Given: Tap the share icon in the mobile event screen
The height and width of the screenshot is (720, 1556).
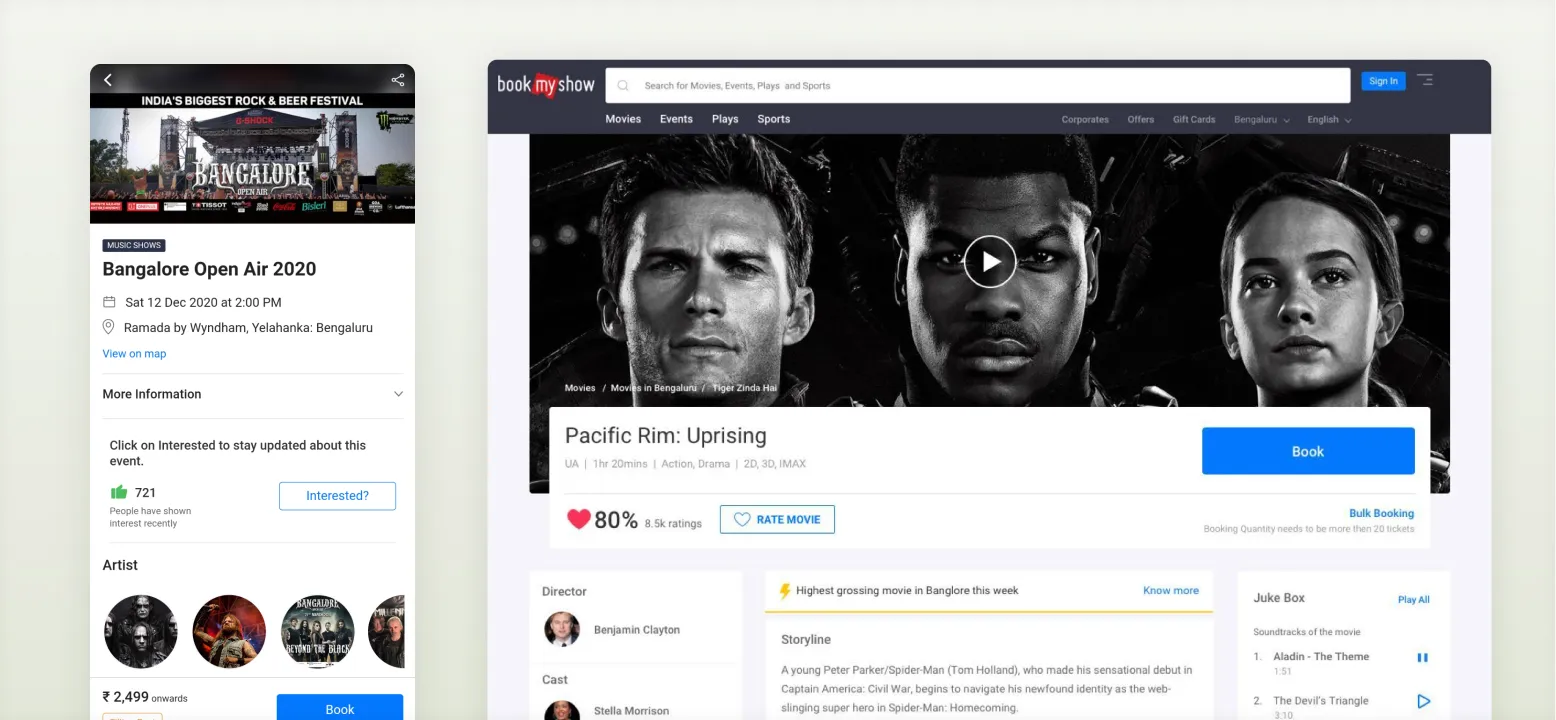Looking at the screenshot, I should coord(397,80).
